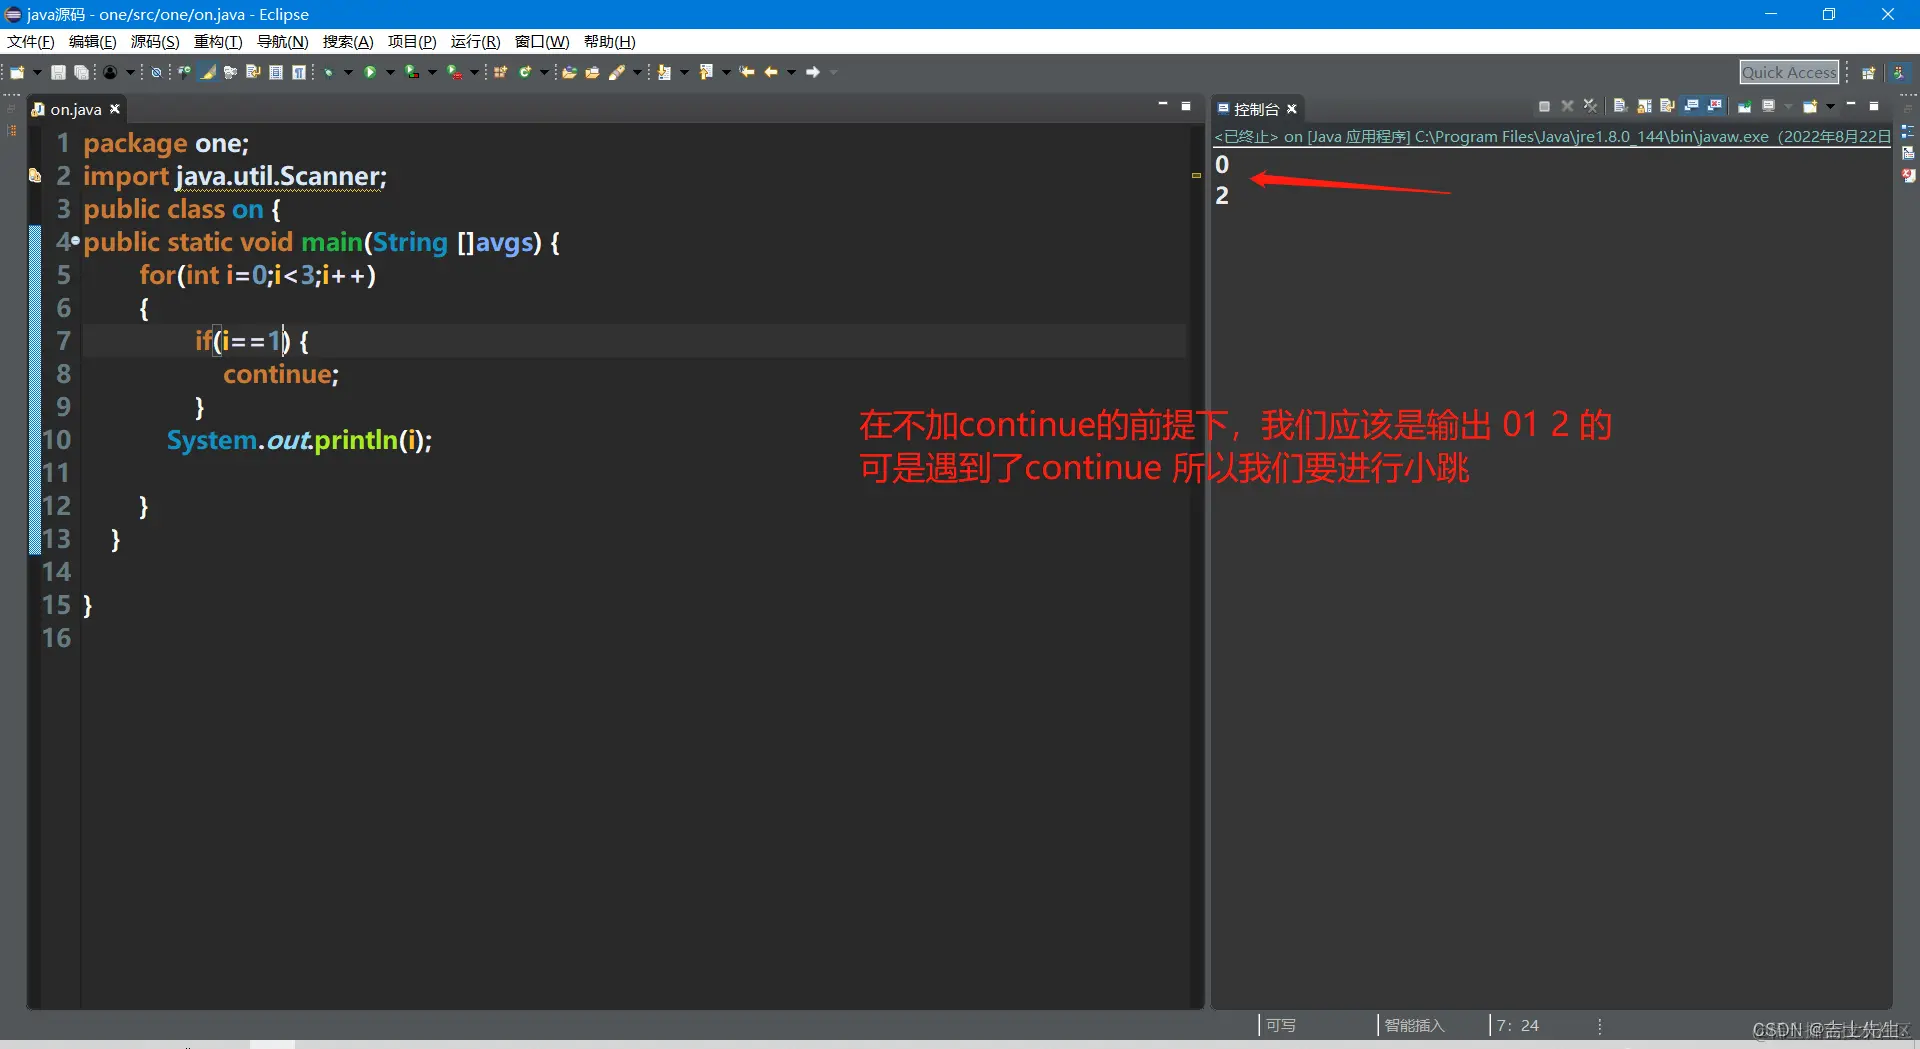The image size is (1920, 1049).
Task: Select the on.java editor tab
Action: click(x=76, y=109)
